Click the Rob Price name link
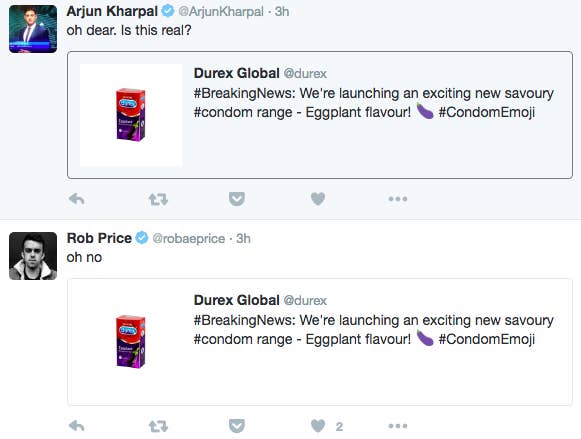Viewport: 581px width, 439px height. [99, 238]
